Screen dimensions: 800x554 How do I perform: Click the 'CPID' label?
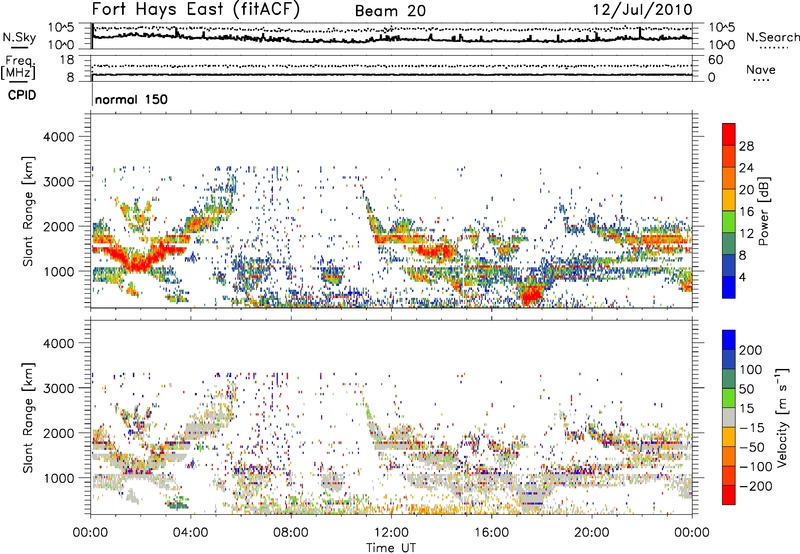(22, 95)
